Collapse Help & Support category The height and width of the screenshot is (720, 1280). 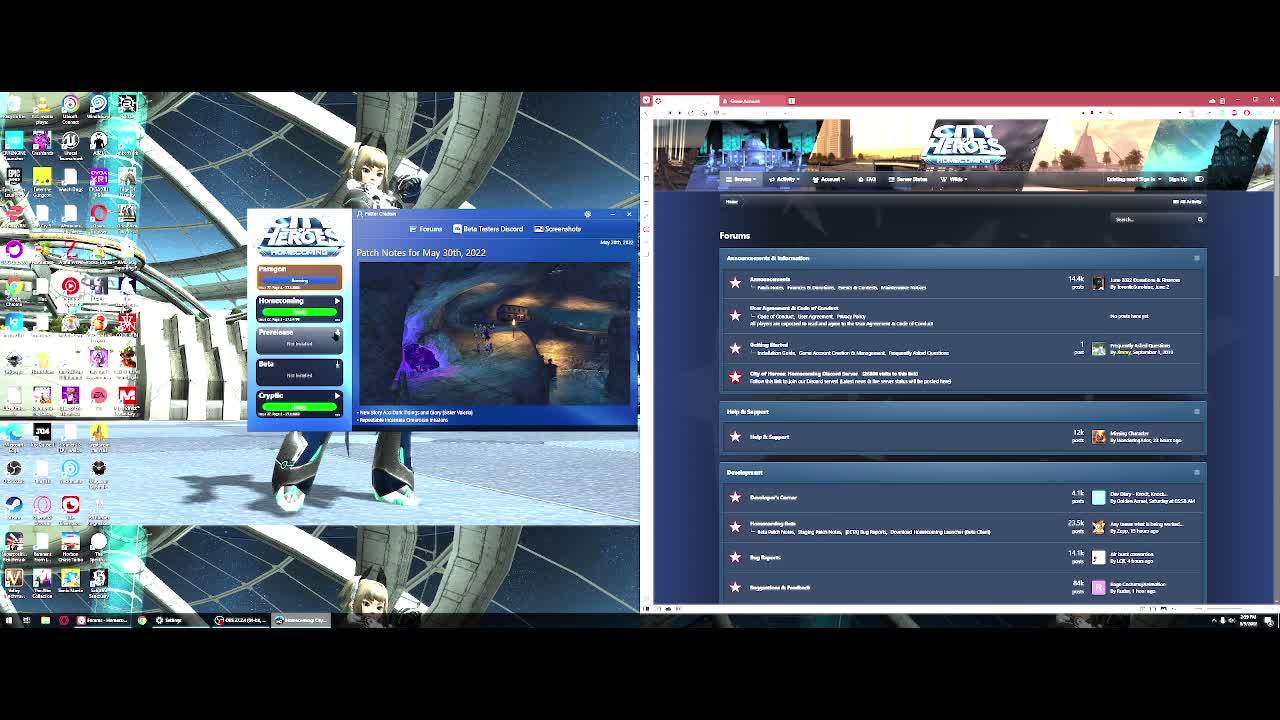[1196, 411]
